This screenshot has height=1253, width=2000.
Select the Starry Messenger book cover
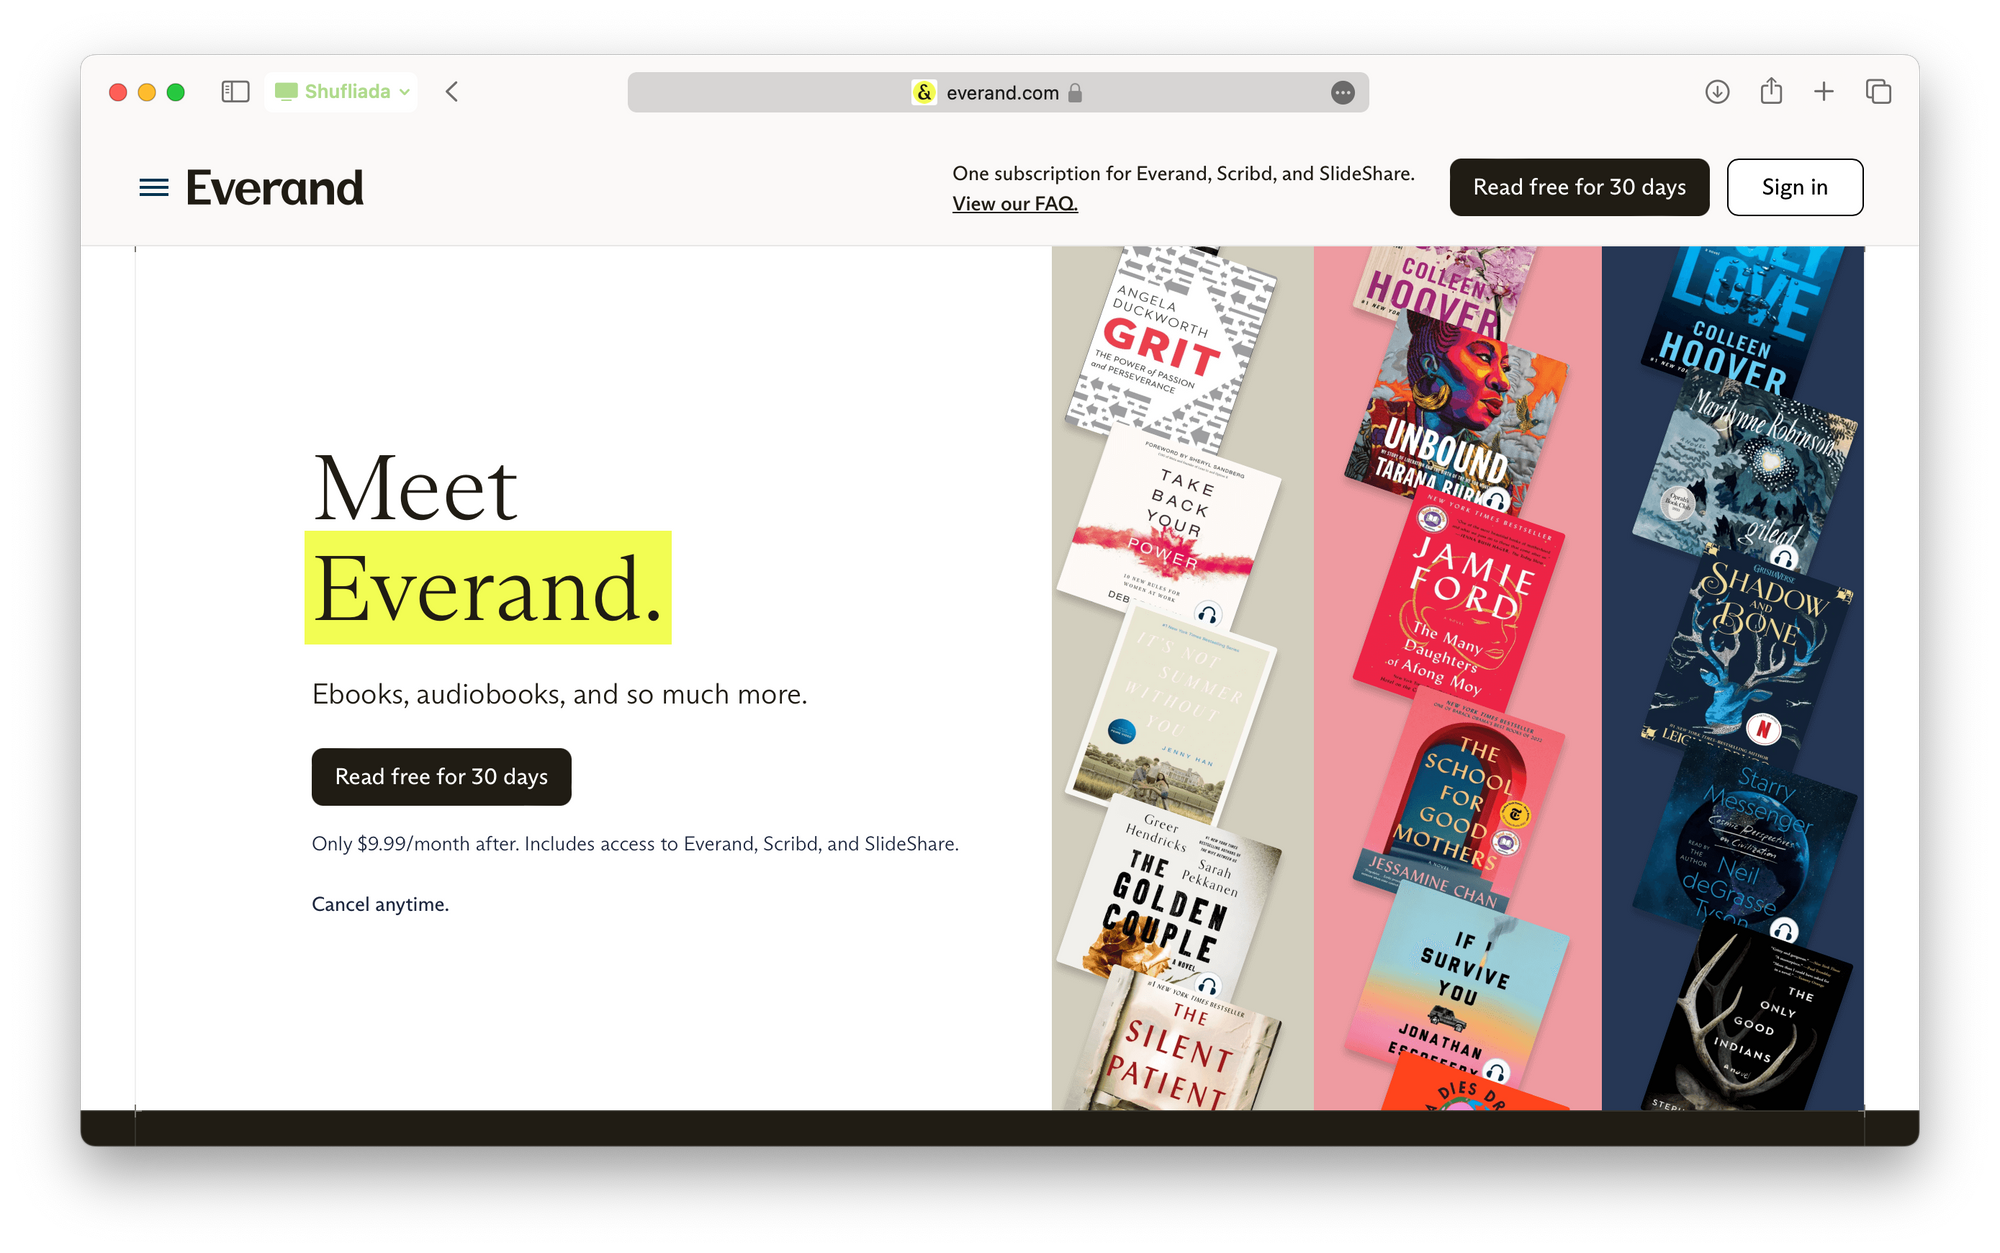(1745, 845)
